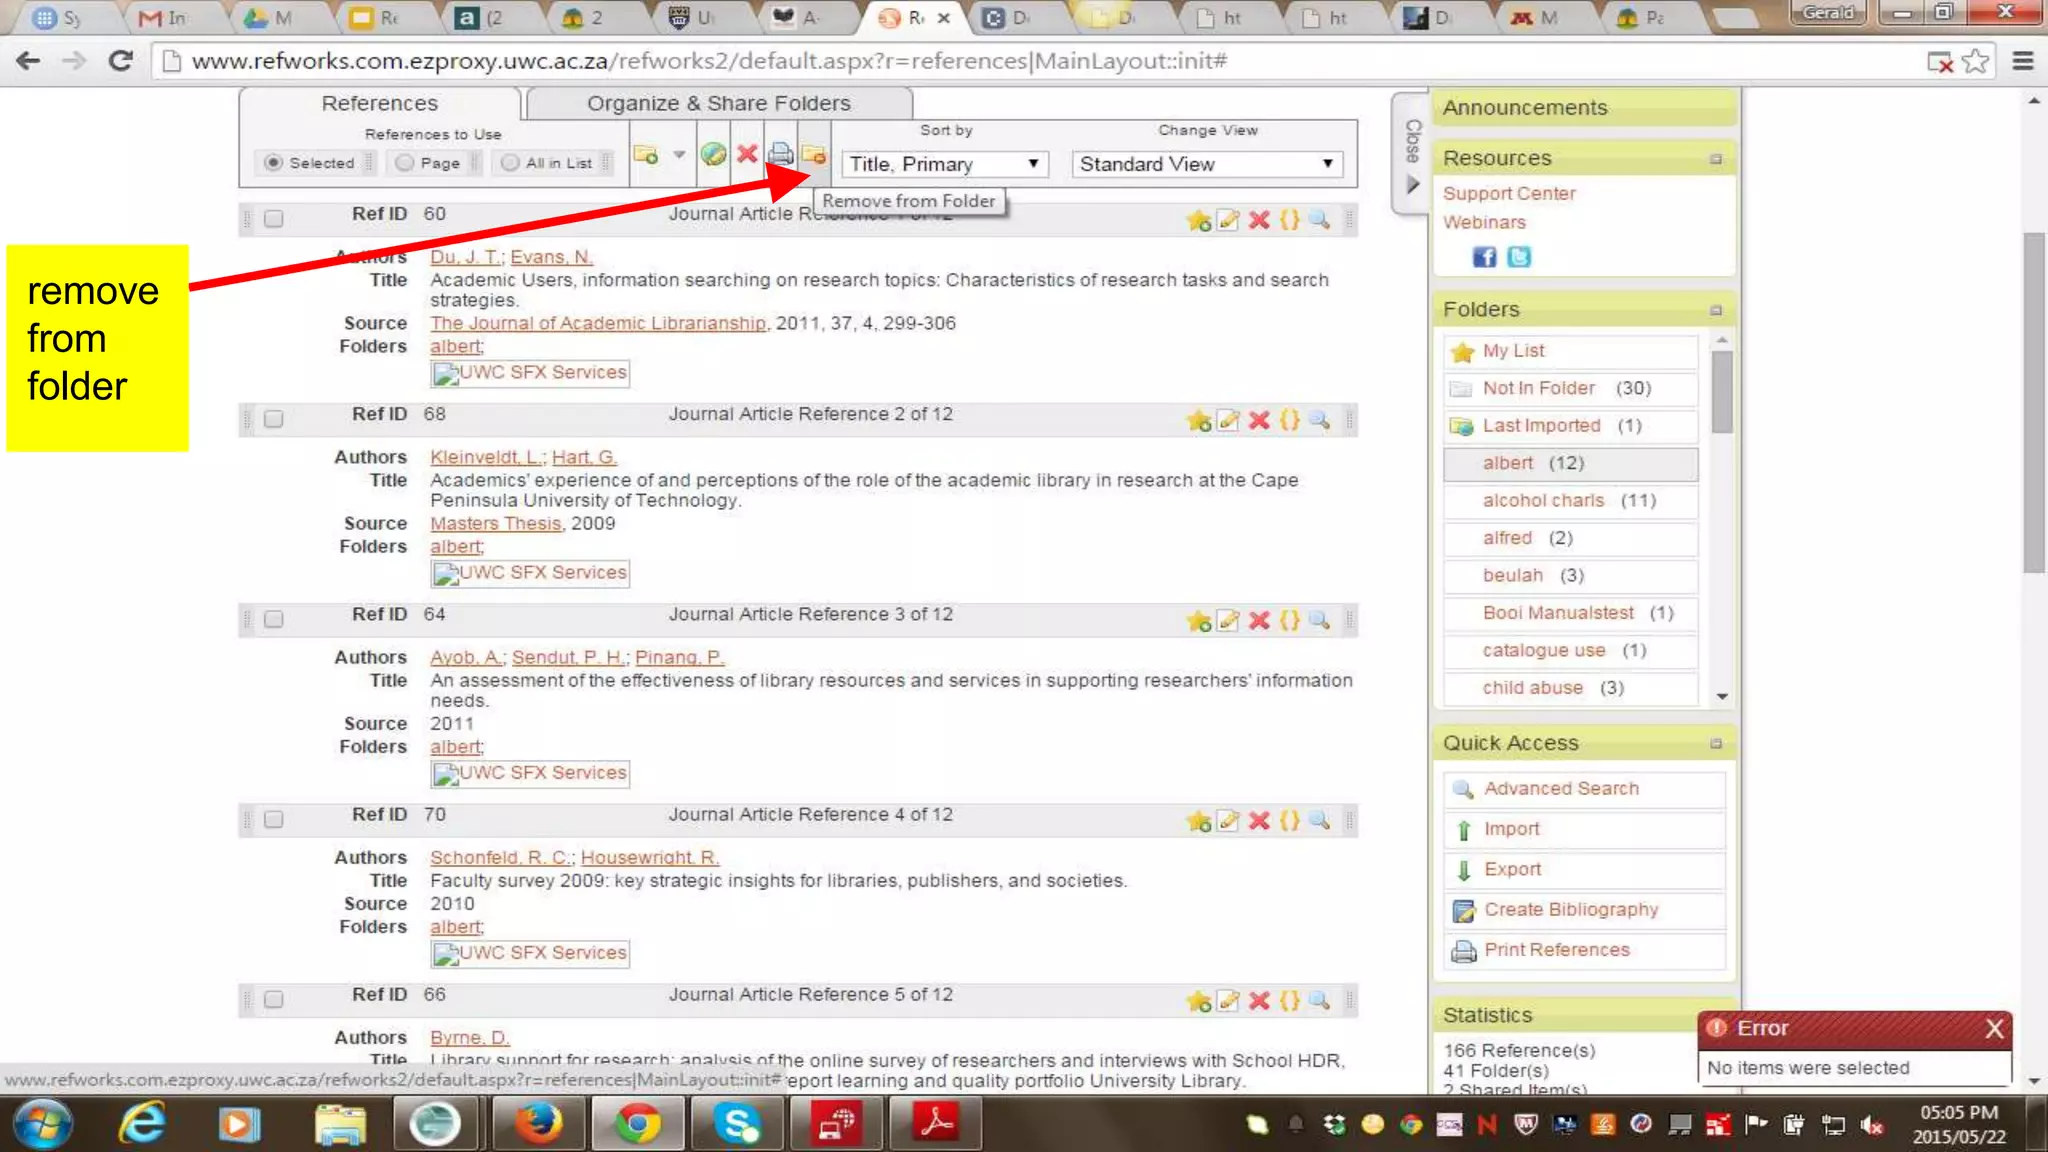The image size is (2048, 1152).
Task: Click the Global Edit globe icon
Action: click(713, 154)
